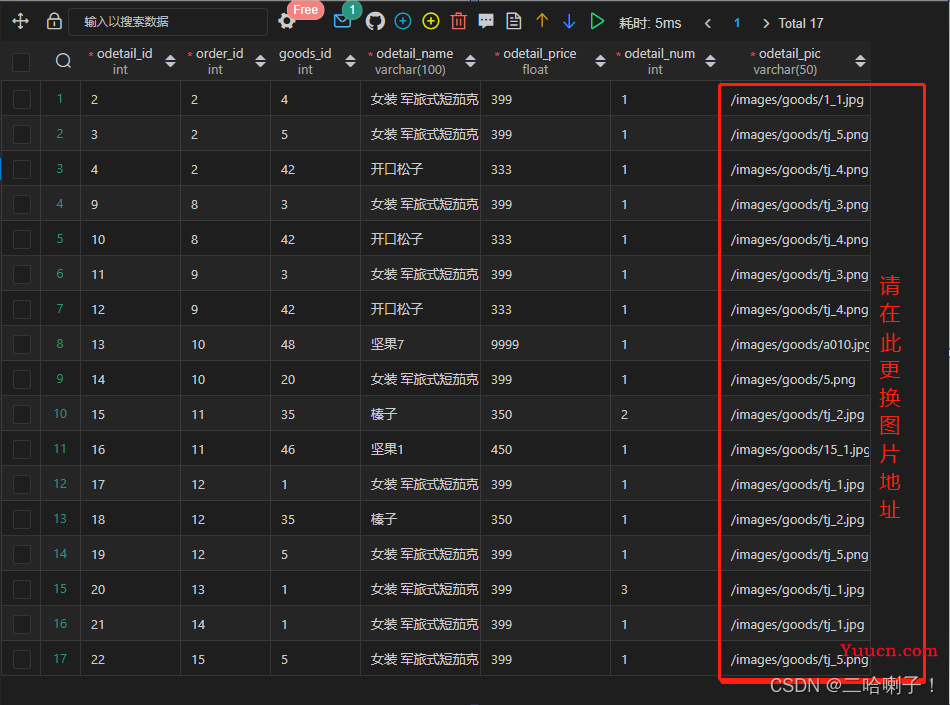Click odetail_pic column header label

[x=789, y=54]
